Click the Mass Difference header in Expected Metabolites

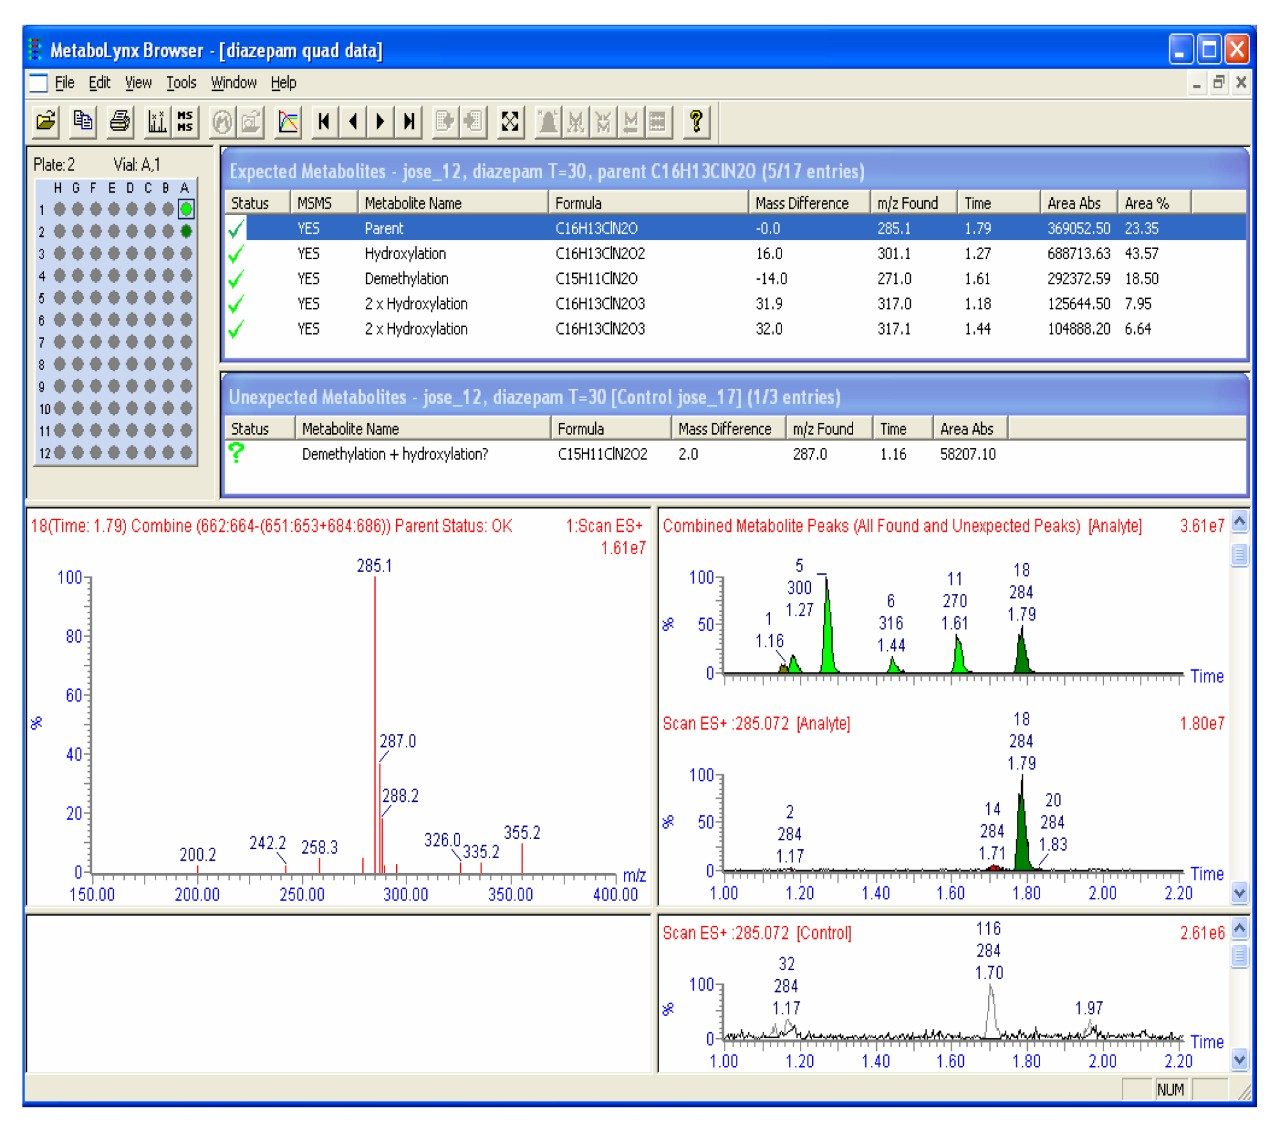coord(809,203)
